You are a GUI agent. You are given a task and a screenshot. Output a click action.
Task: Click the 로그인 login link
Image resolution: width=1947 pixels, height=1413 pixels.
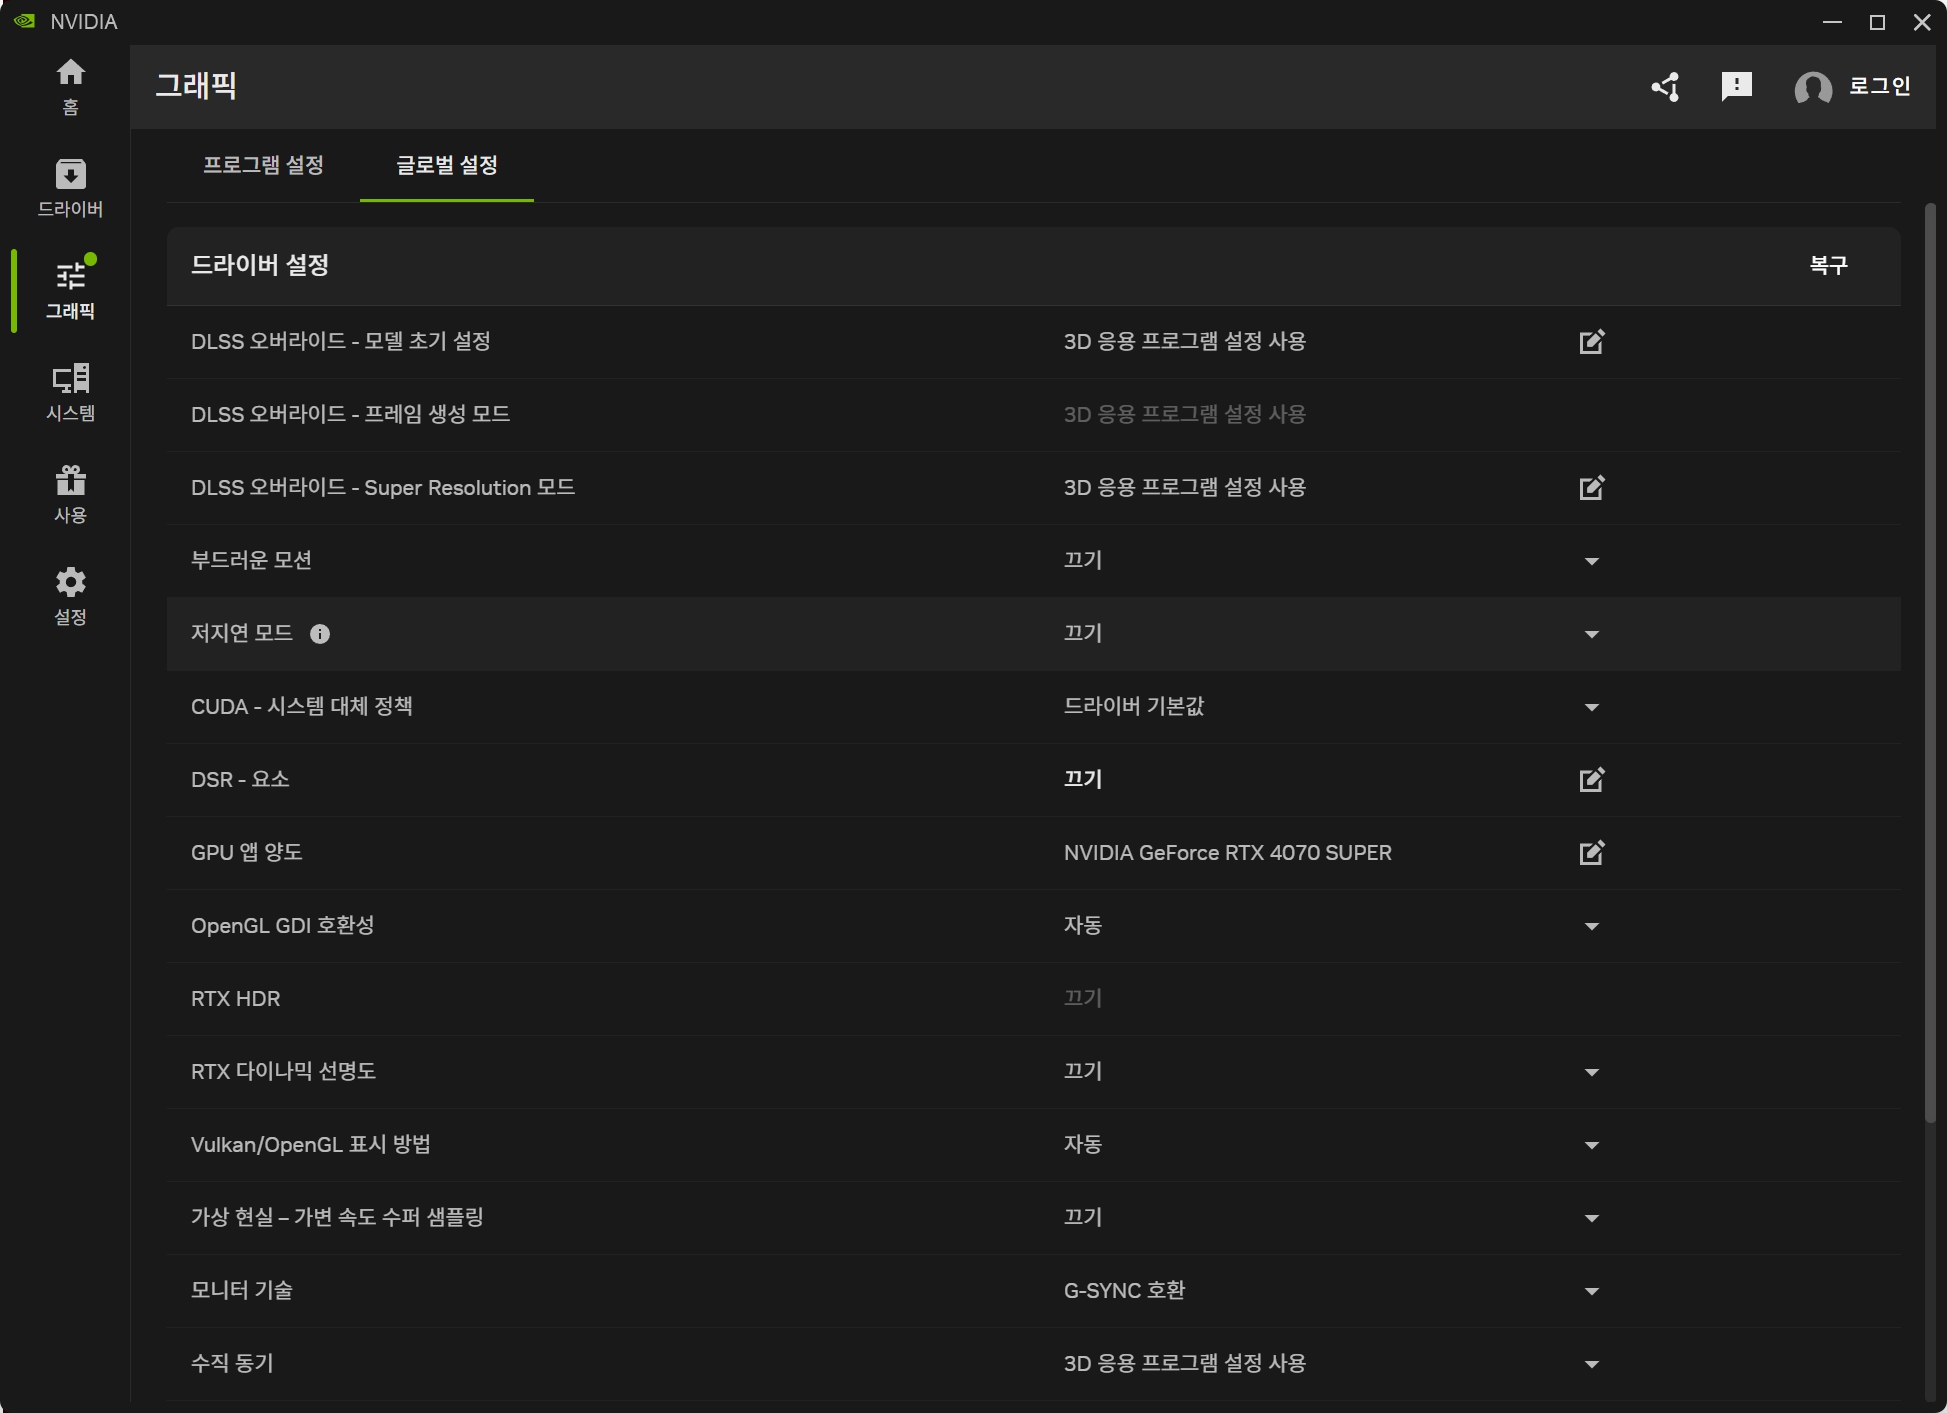tap(1879, 87)
